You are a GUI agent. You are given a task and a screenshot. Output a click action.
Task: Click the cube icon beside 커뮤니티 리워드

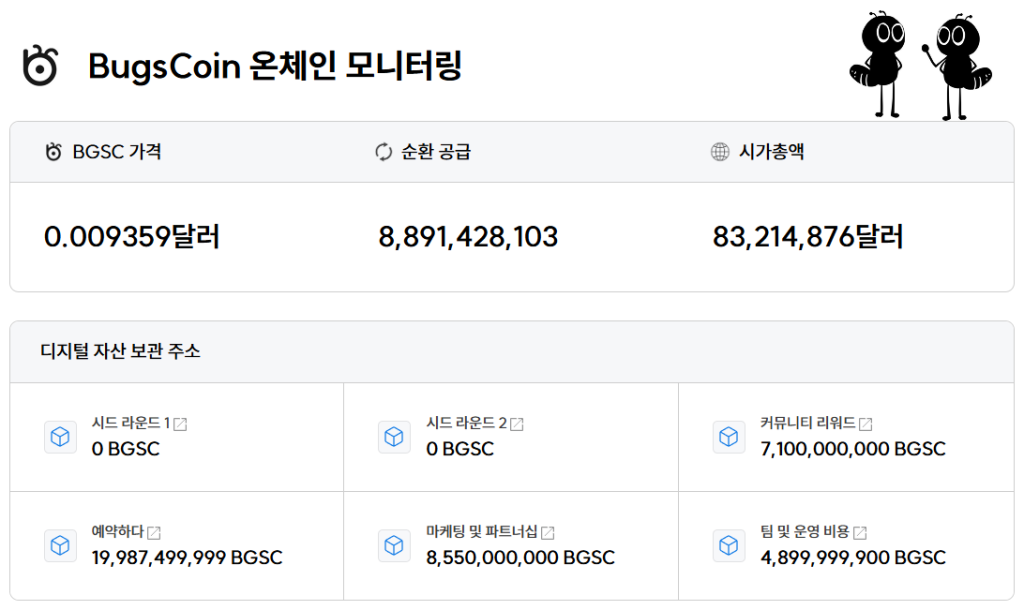(728, 437)
